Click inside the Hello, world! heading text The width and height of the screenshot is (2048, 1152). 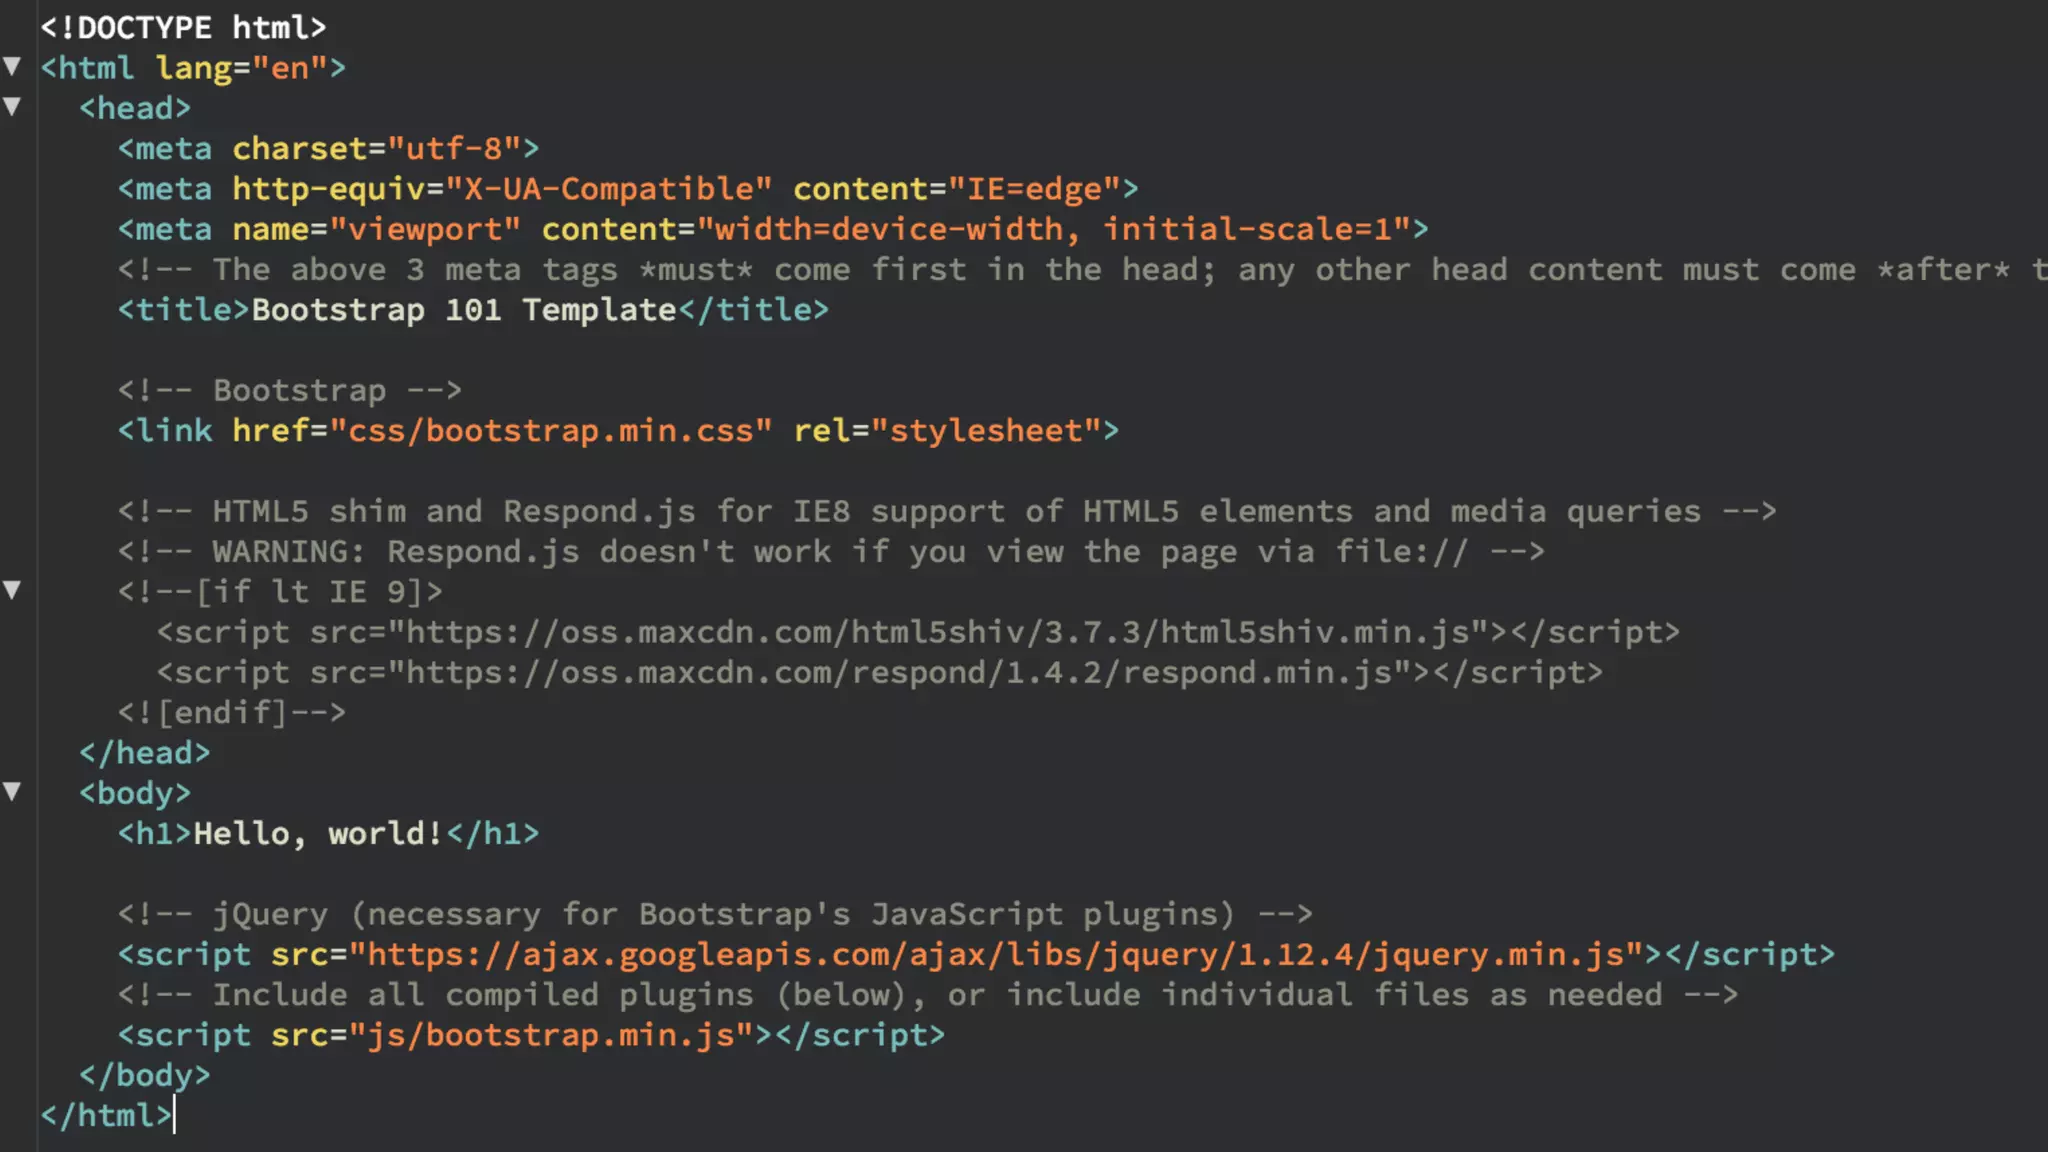coord(317,834)
